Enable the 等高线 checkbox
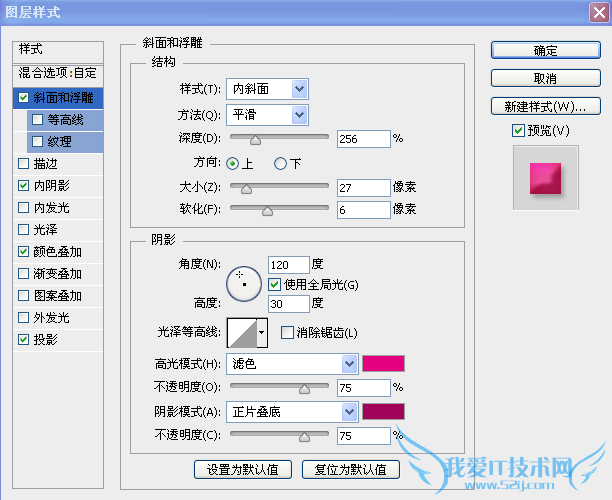 tap(37, 119)
